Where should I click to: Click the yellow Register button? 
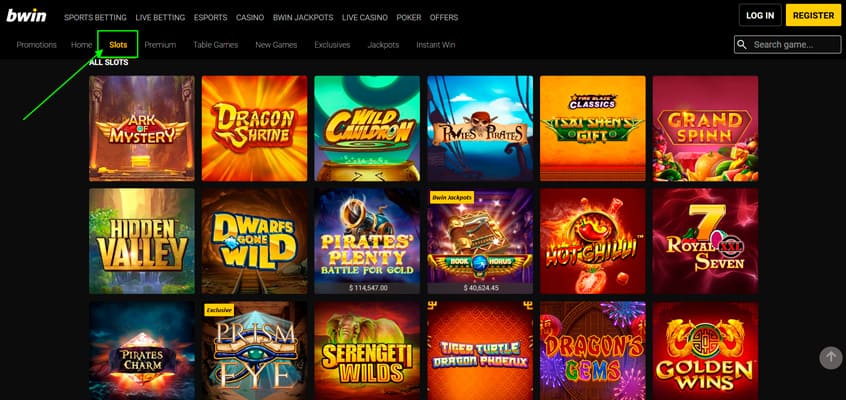point(814,15)
